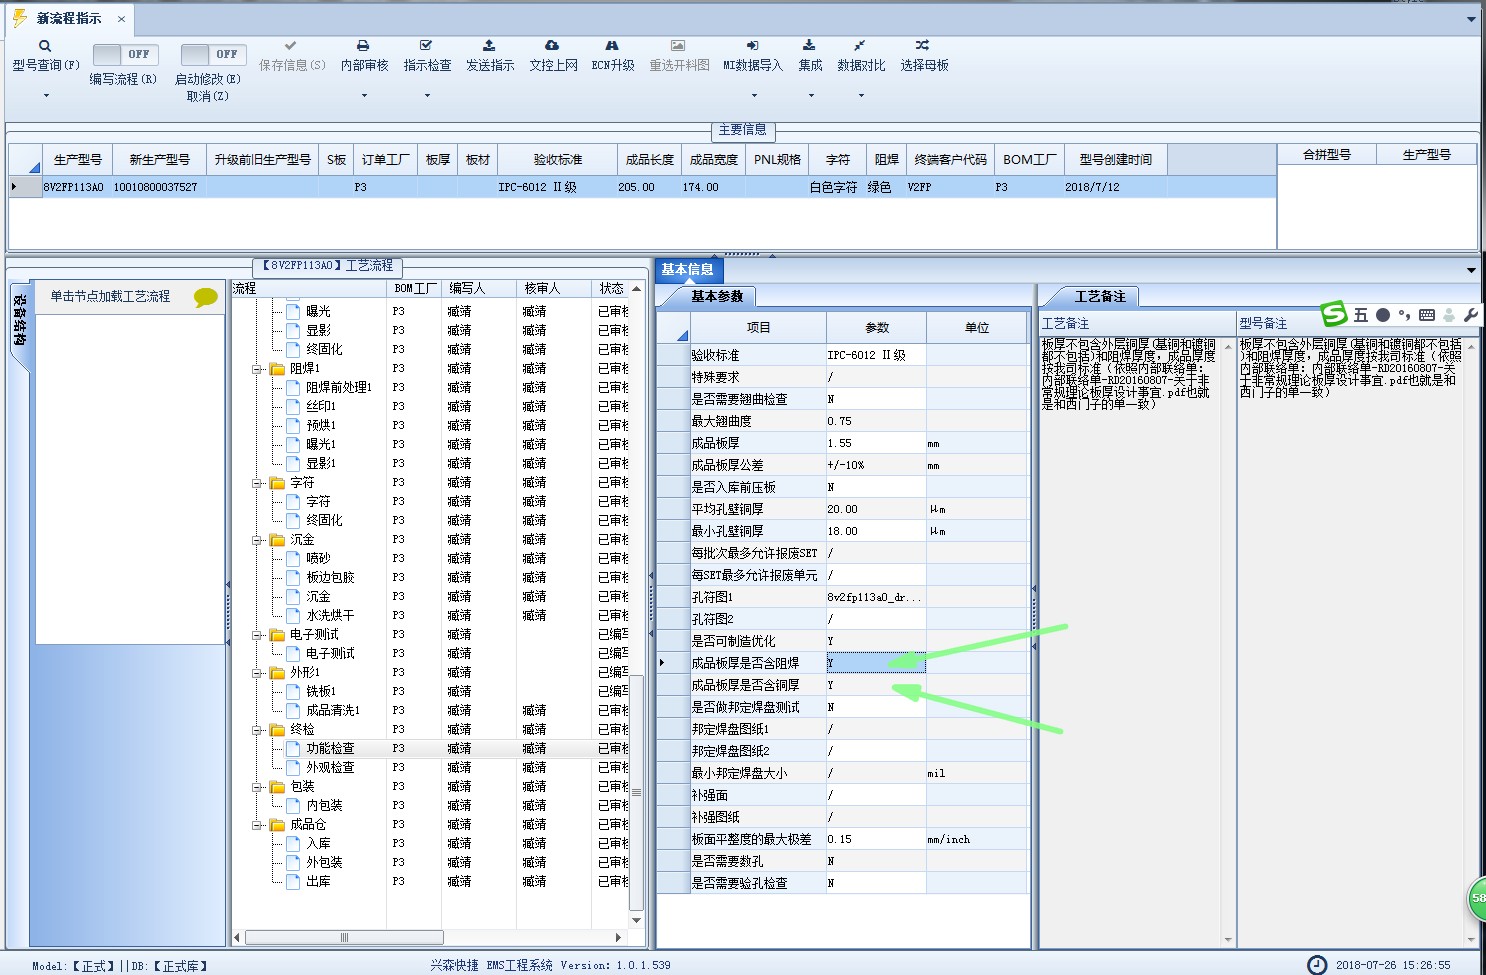Select the 基本信息 tab
The height and width of the screenshot is (975, 1486).
tap(688, 269)
